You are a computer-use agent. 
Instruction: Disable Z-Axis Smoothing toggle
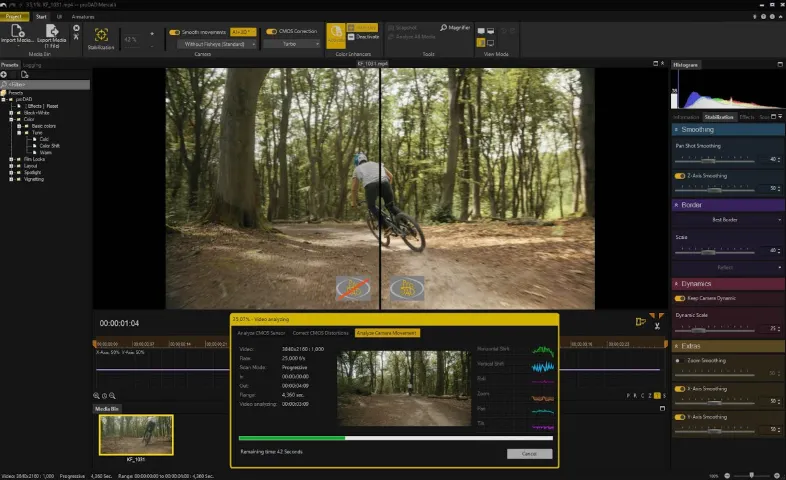680,176
